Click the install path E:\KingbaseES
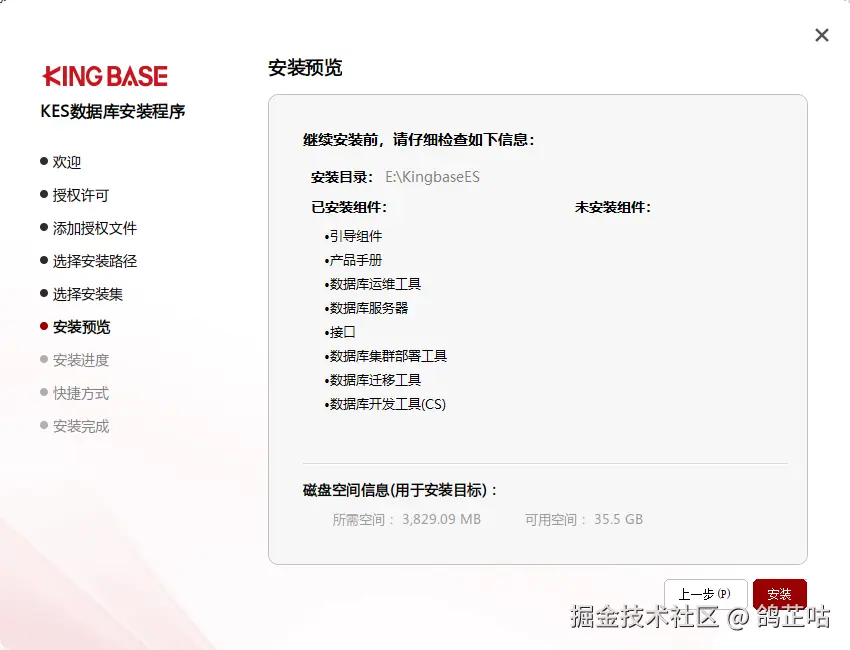This screenshot has width=850, height=650. [433, 177]
